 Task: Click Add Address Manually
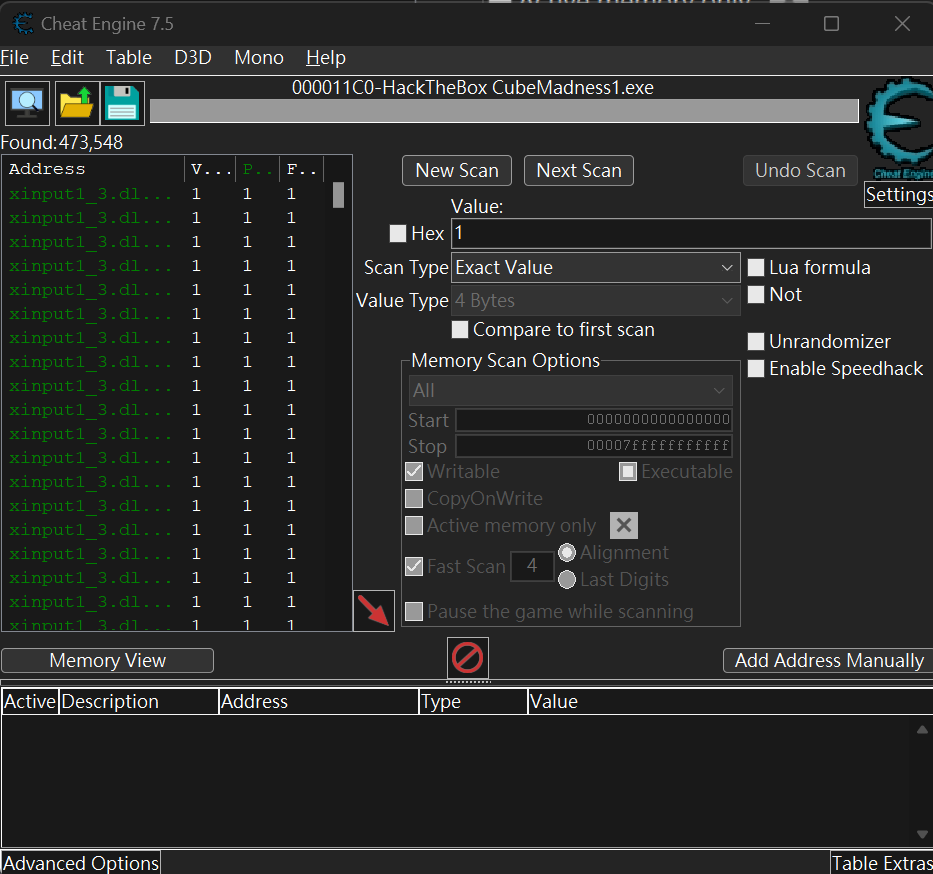[x=829, y=660]
